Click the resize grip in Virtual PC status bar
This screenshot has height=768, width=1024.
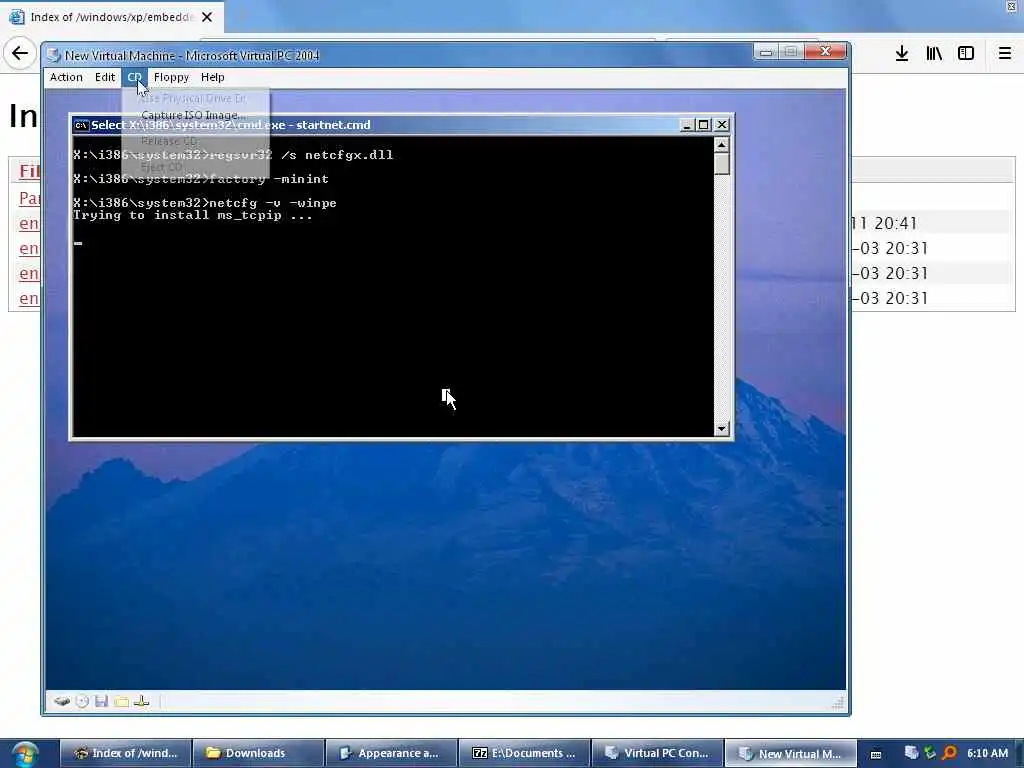[838, 703]
